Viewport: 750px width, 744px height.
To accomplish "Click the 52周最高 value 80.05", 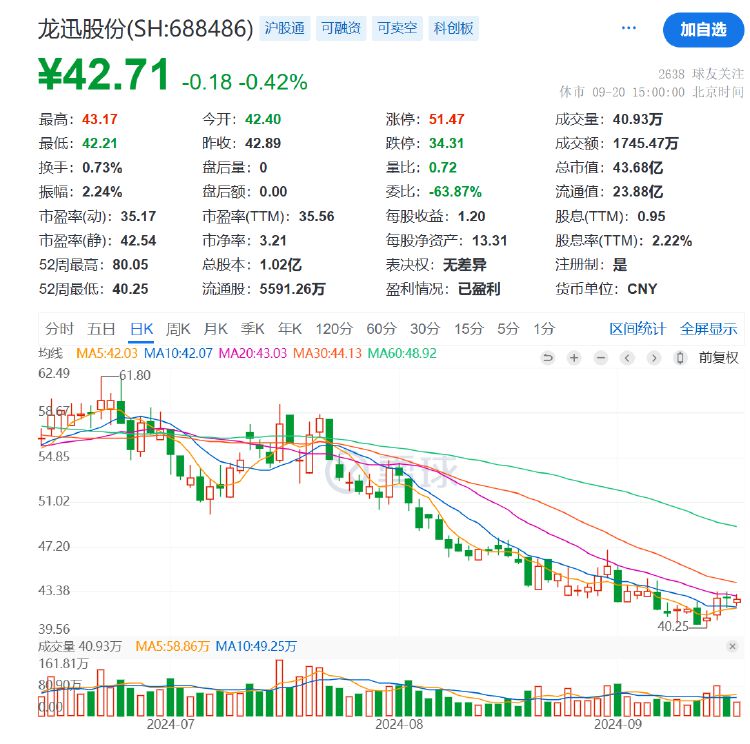I will 130,265.
